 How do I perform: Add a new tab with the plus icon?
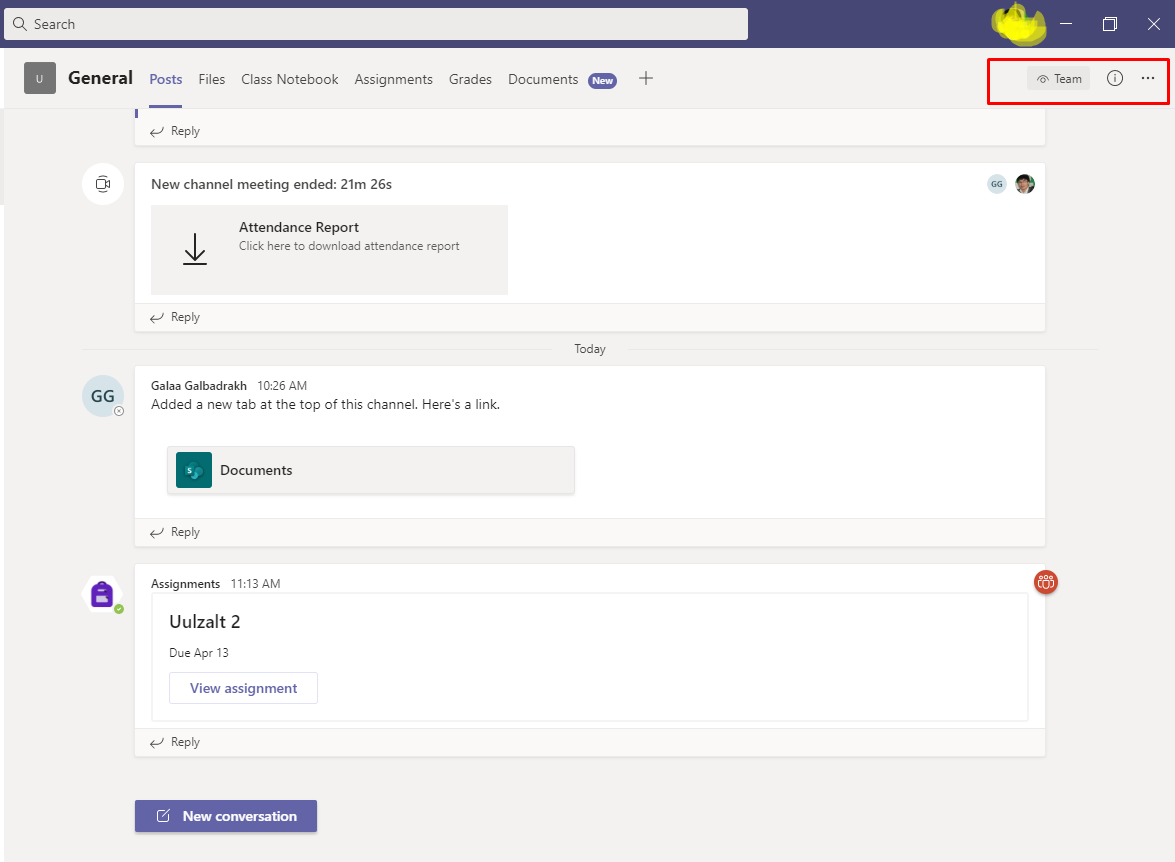[646, 78]
